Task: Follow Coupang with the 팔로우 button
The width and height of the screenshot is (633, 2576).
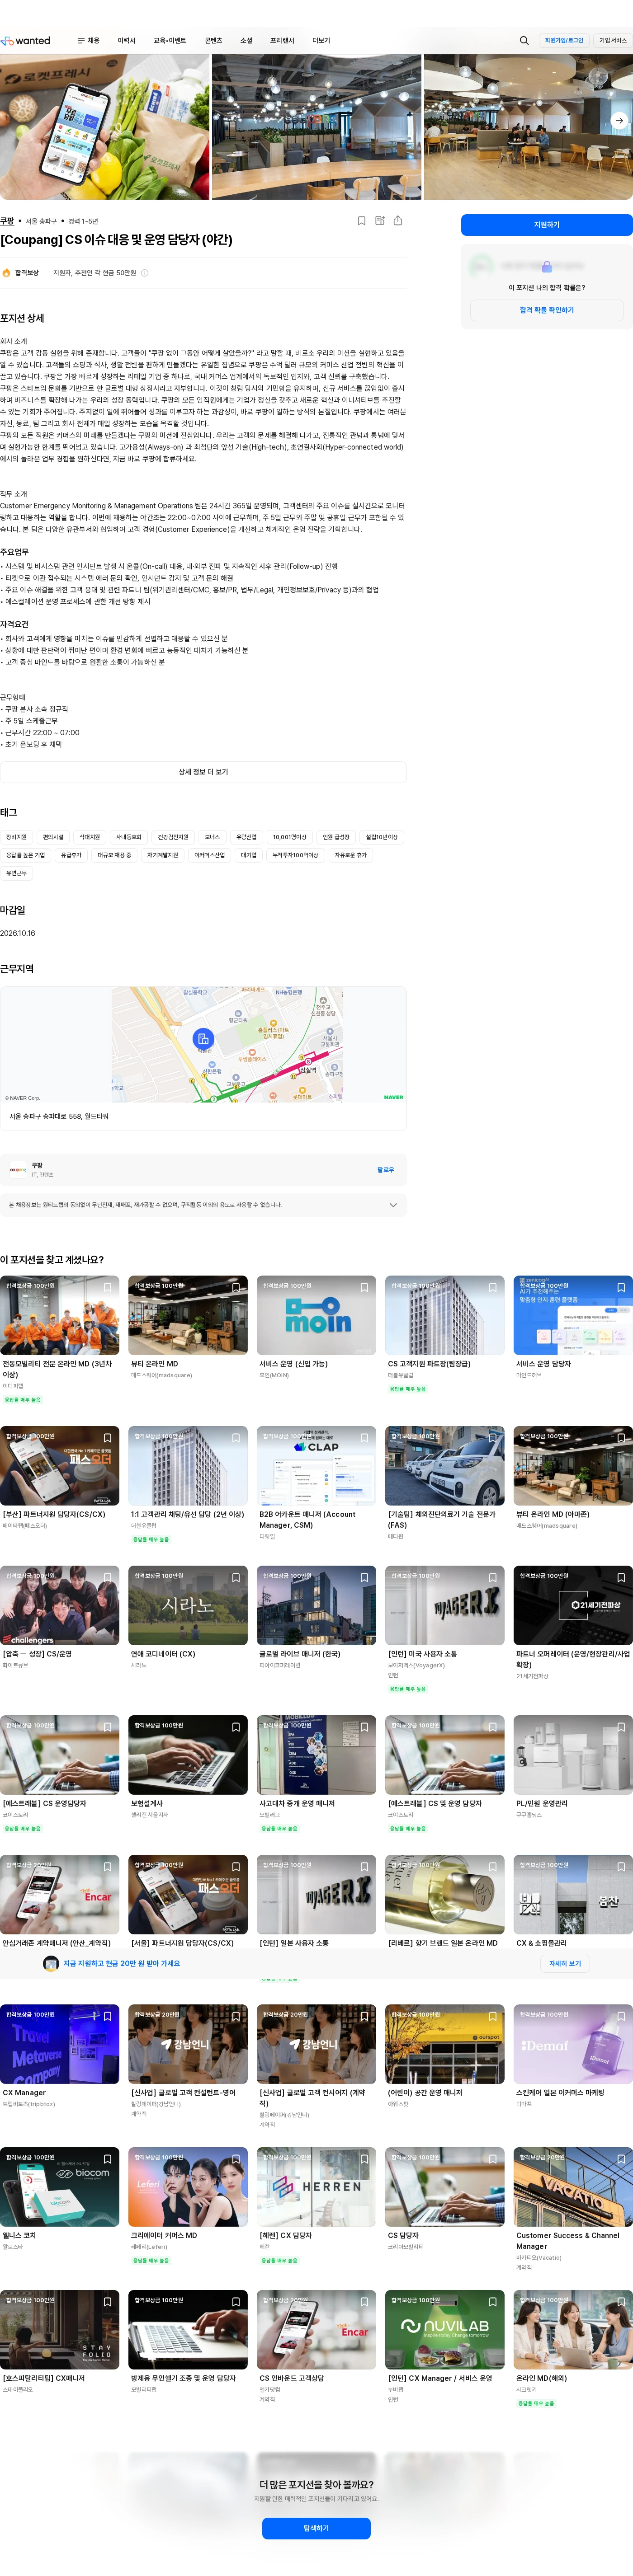Action: (x=386, y=1170)
